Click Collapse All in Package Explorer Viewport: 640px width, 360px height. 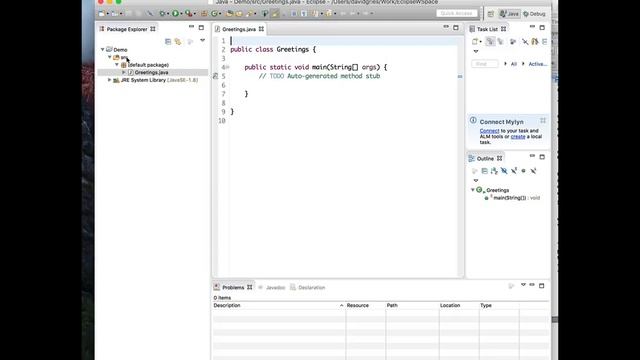coord(168,41)
